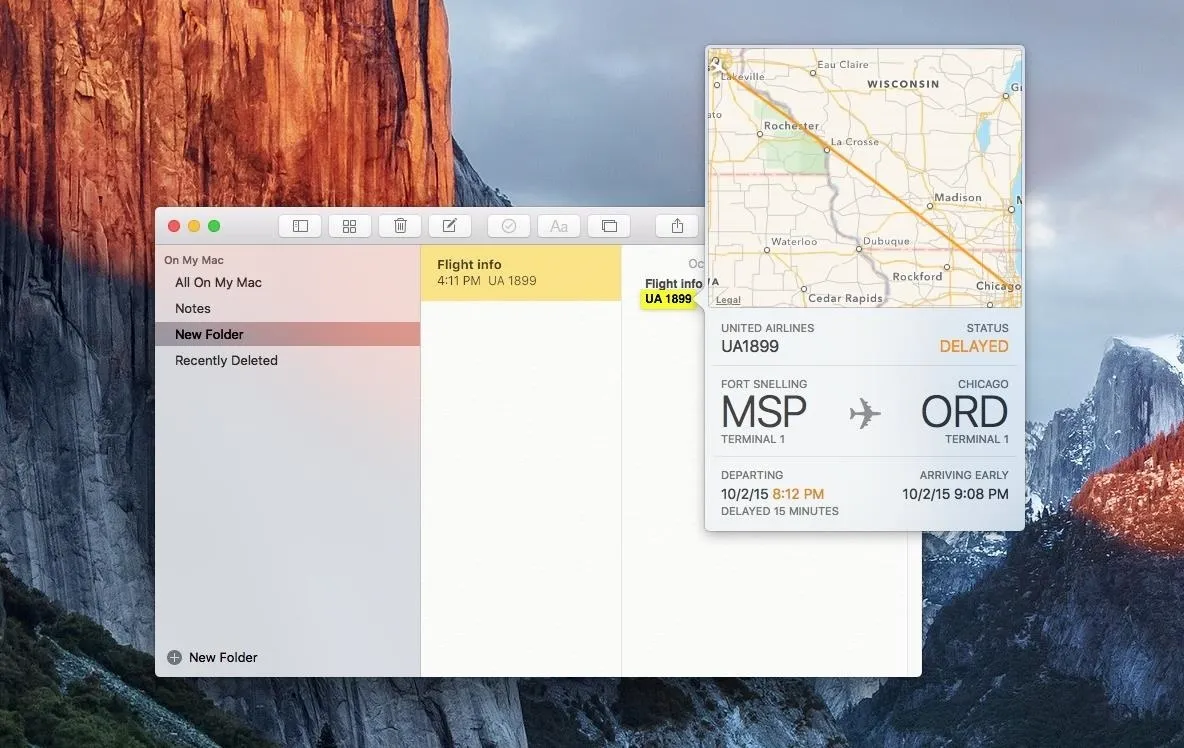Click the UNITED AIRLINES label
The height and width of the screenshot is (748, 1184).
[x=767, y=328]
